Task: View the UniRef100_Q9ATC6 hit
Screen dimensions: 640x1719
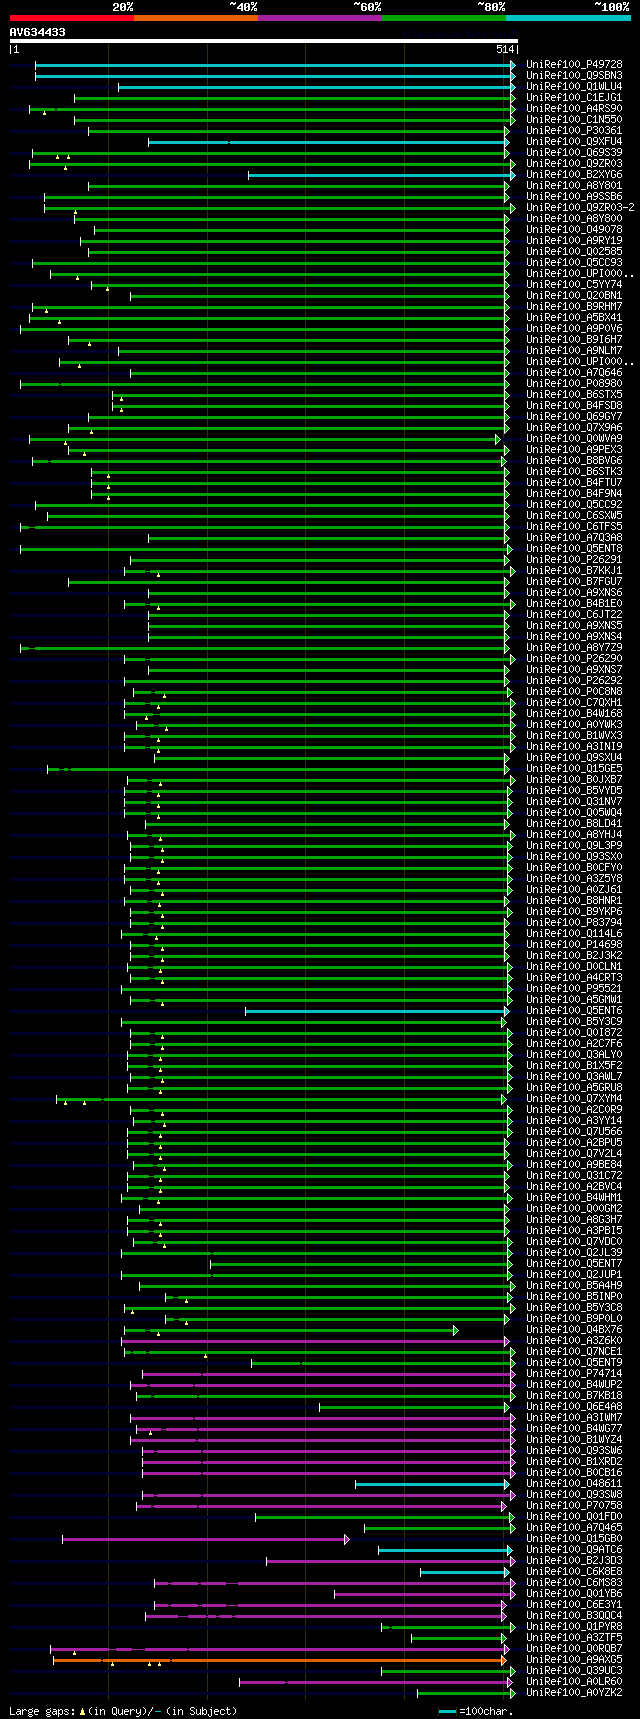Action: coord(574,1549)
